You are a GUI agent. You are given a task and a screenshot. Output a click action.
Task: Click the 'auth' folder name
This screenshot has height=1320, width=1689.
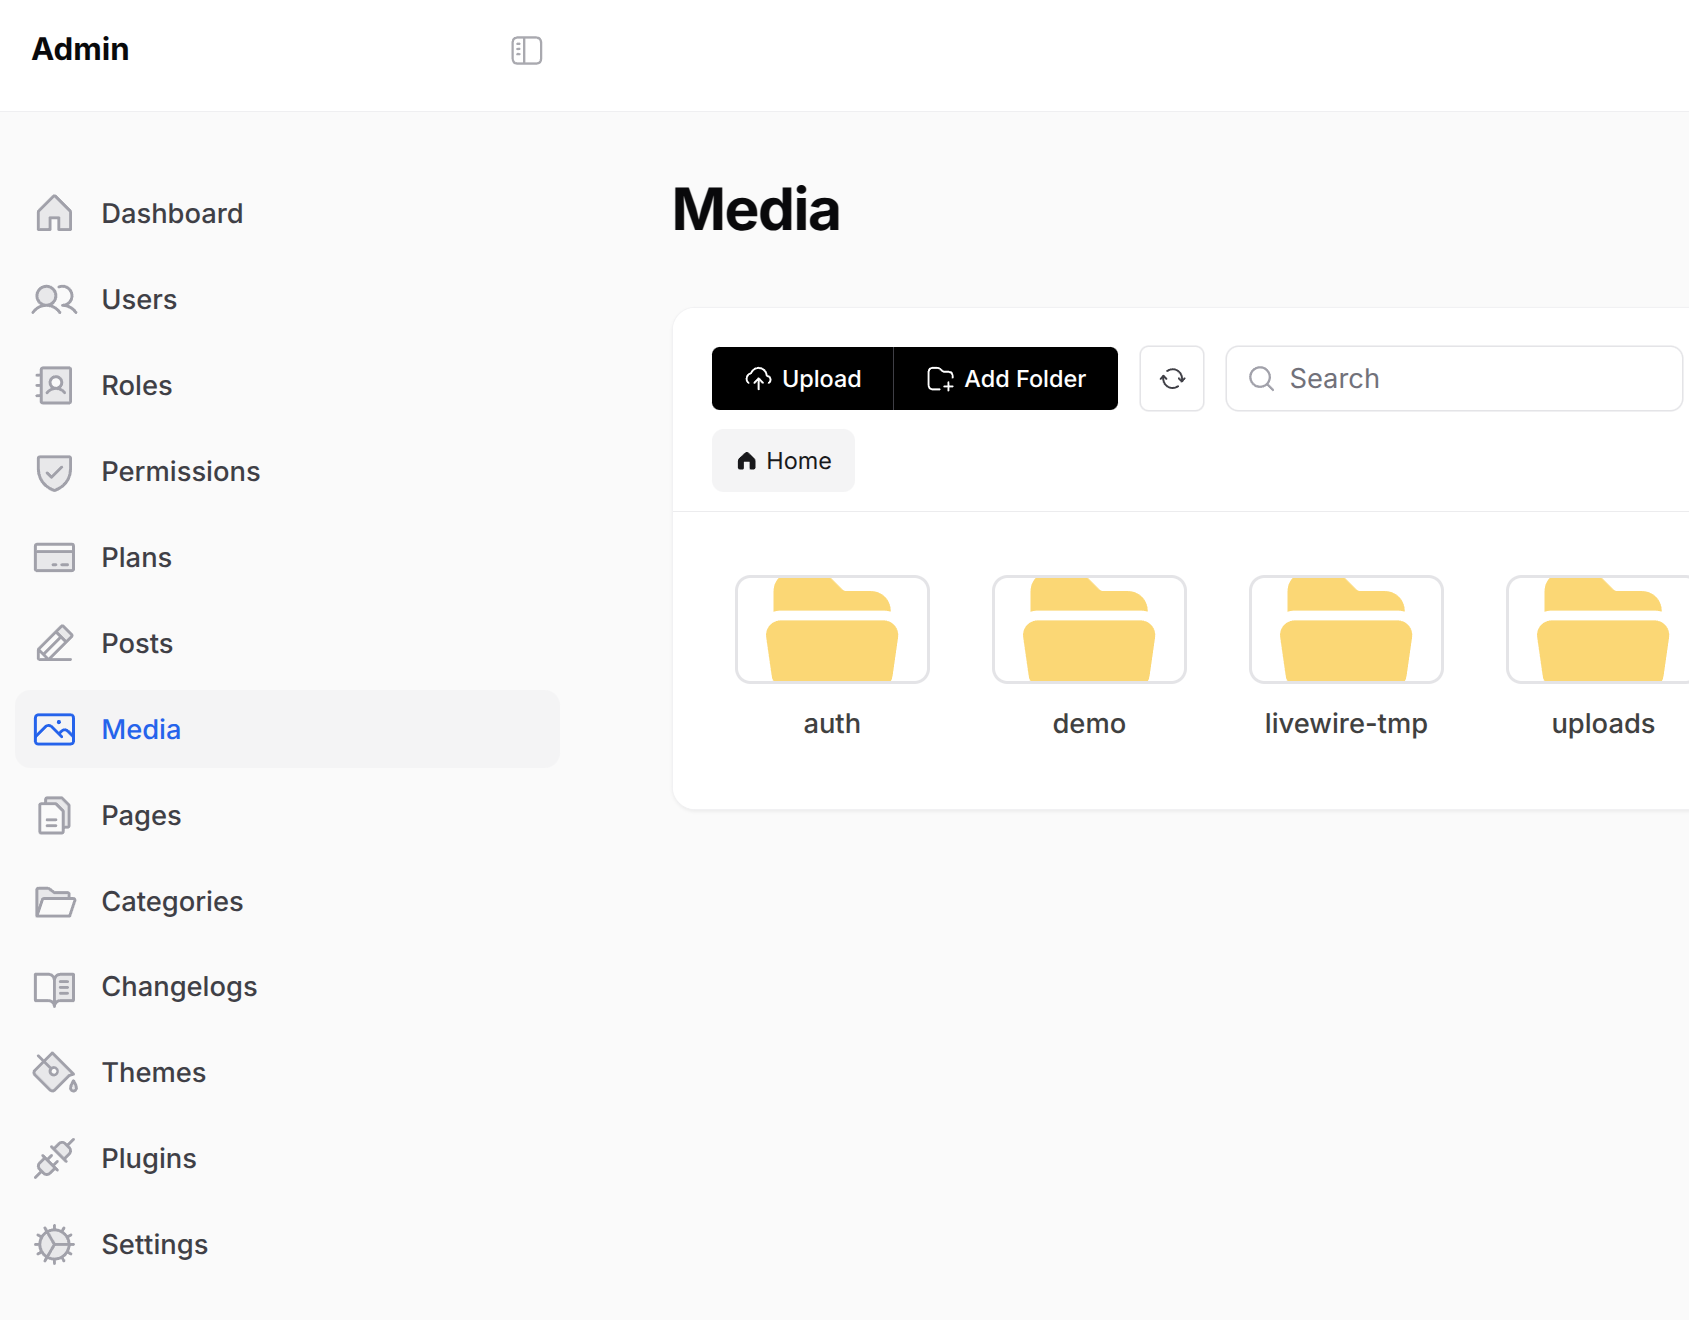point(832,723)
